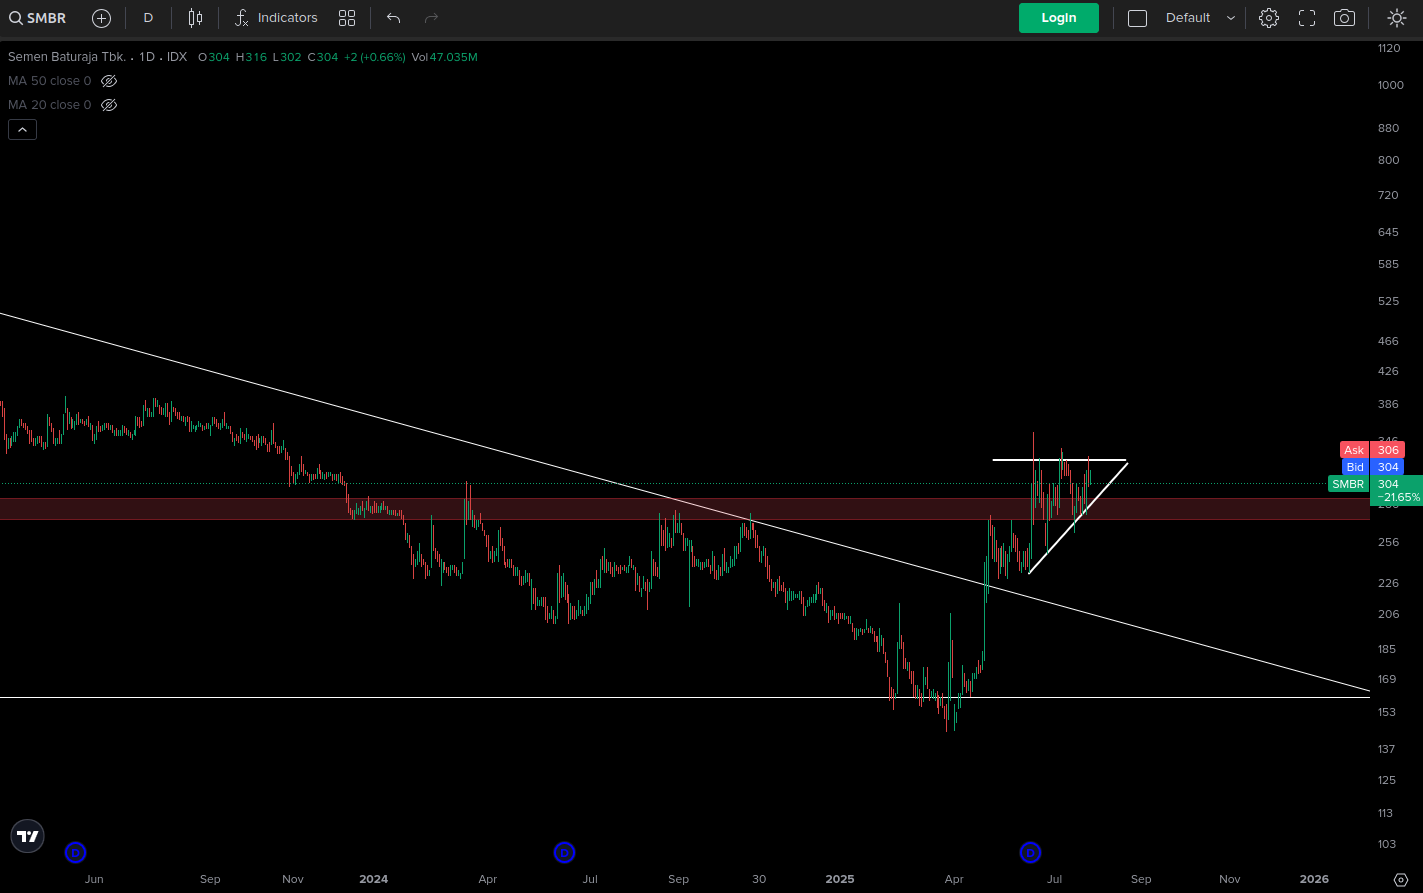Click the event marker near Jul 2025
The width and height of the screenshot is (1423, 893).
pyautogui.click(x=1030, y=853)
